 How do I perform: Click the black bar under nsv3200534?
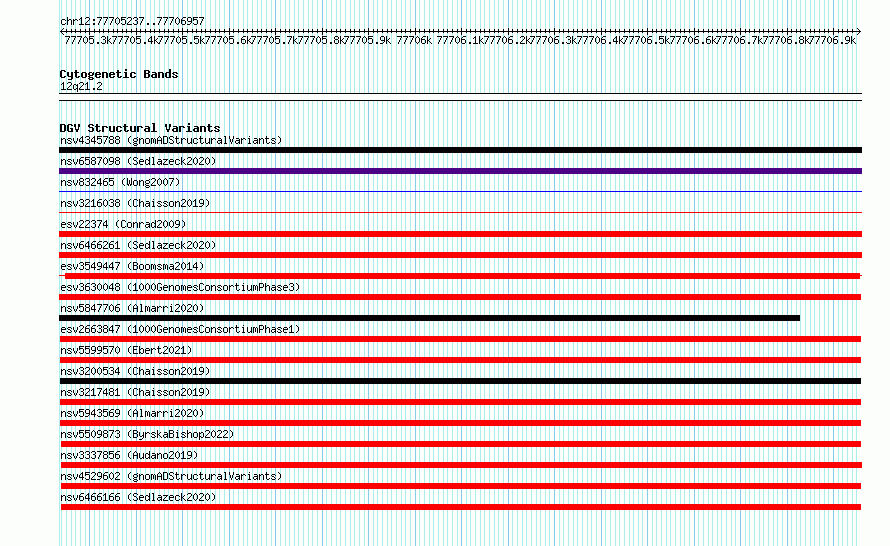[x=460, y=381]
